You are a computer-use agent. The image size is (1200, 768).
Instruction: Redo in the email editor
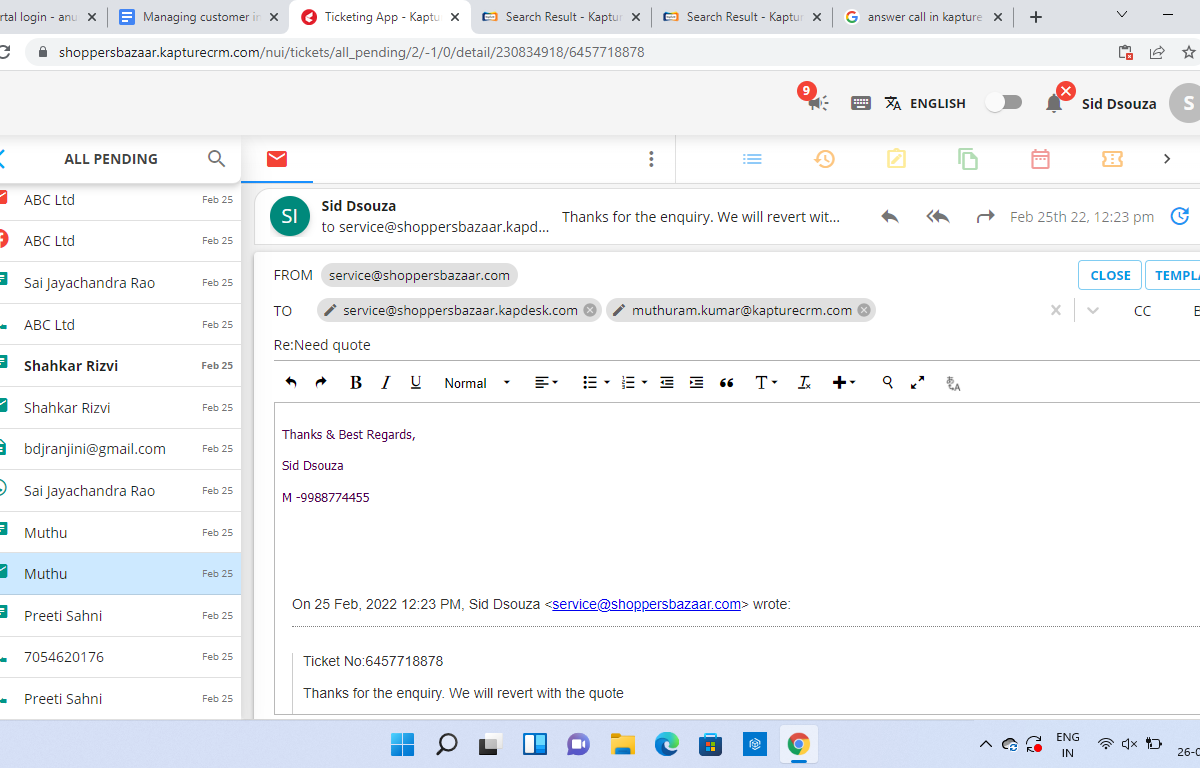[321, 382]
